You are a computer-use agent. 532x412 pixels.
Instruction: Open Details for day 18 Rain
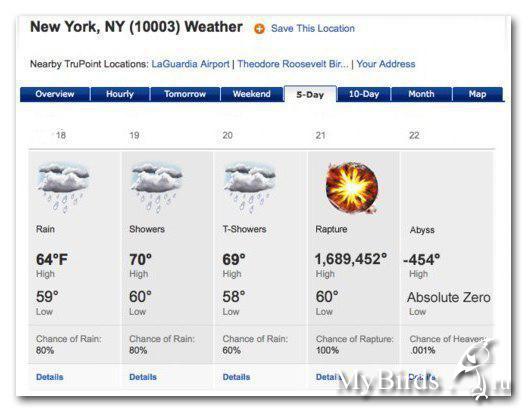(50, 377)
